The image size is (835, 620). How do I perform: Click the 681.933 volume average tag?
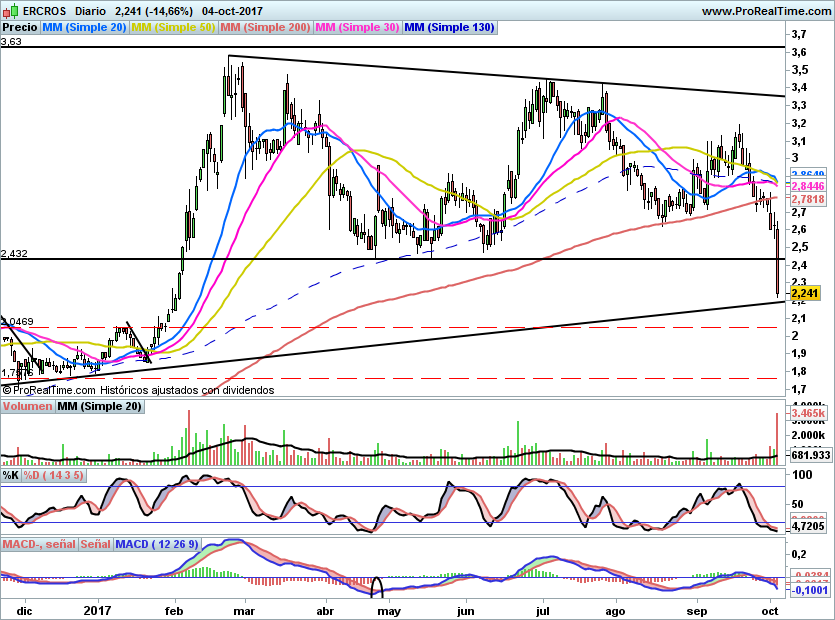tap(811, 455)
